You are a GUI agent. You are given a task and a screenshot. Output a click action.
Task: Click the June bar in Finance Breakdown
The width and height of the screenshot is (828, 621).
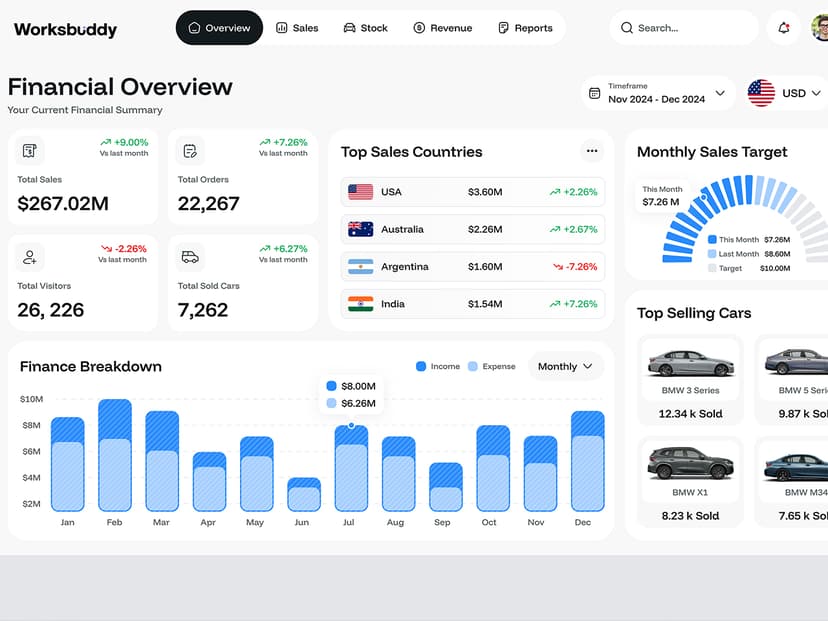tap(304, 494)
